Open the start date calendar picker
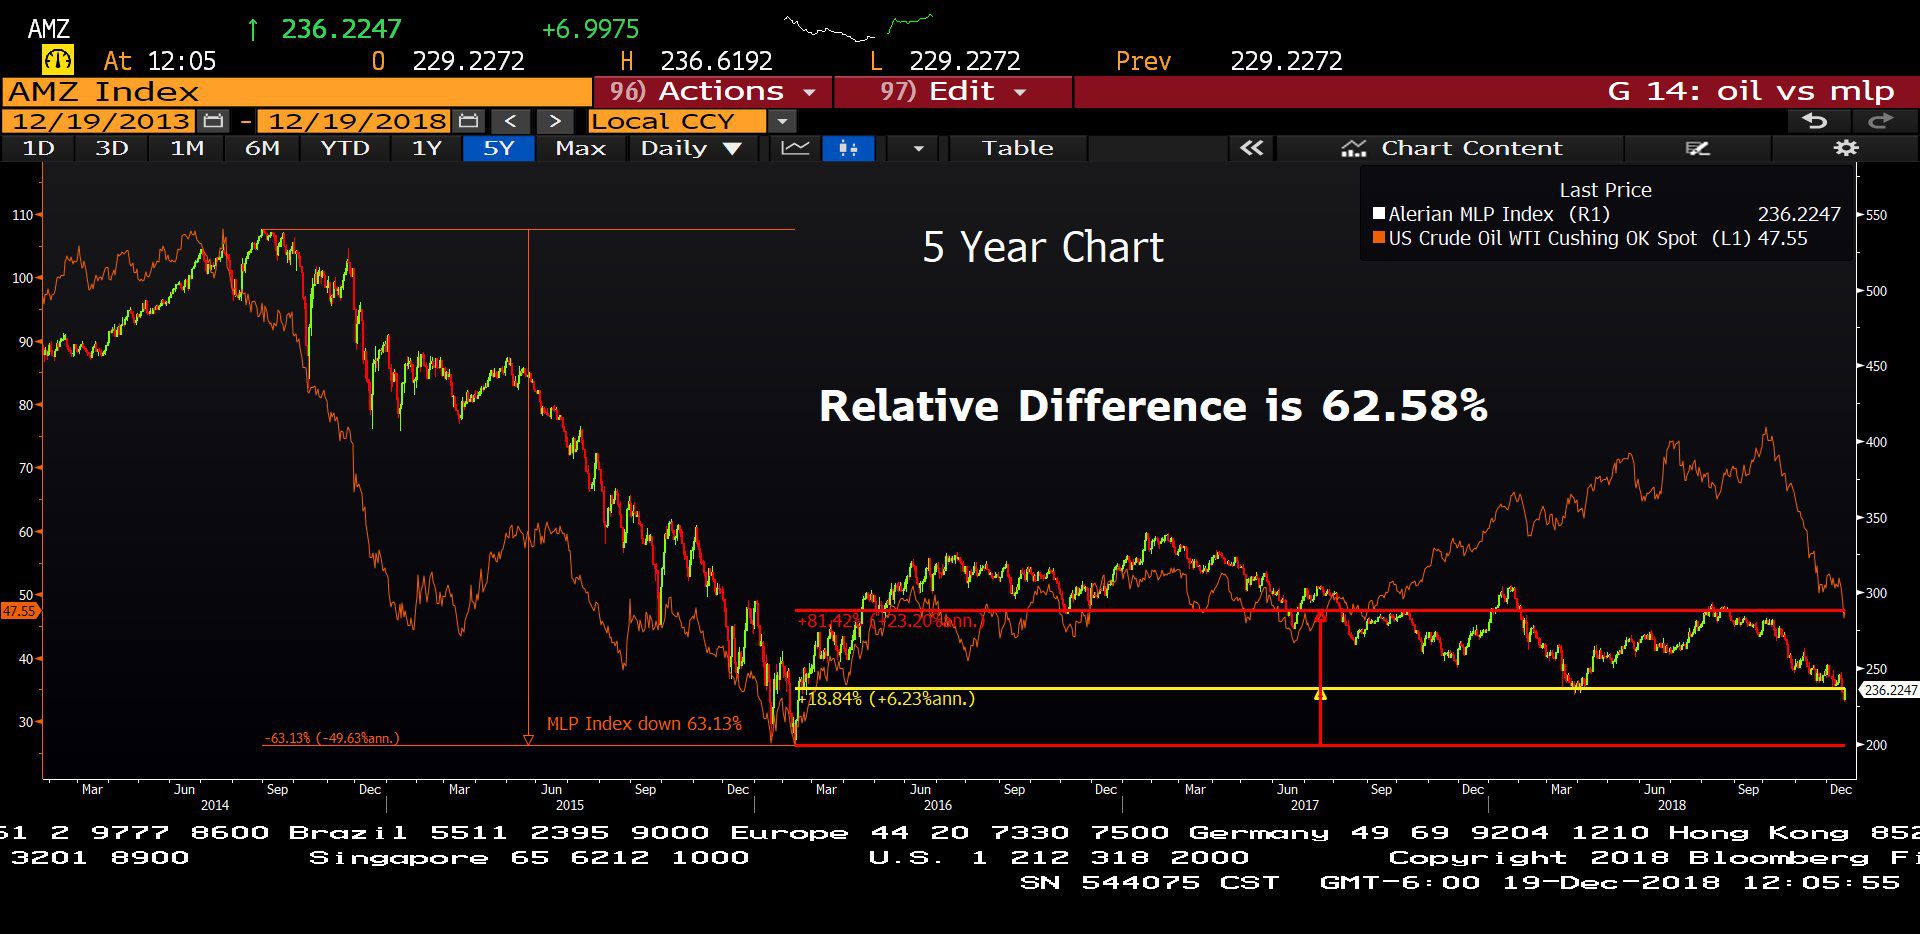This screenshot has width=1920, height=934. click(x=212, y=121)
